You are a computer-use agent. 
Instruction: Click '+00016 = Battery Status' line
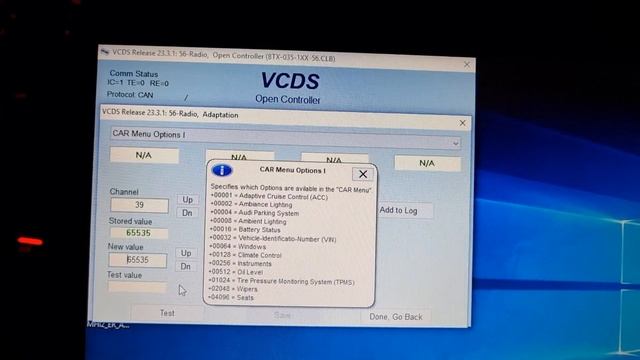tap(245, 229)
